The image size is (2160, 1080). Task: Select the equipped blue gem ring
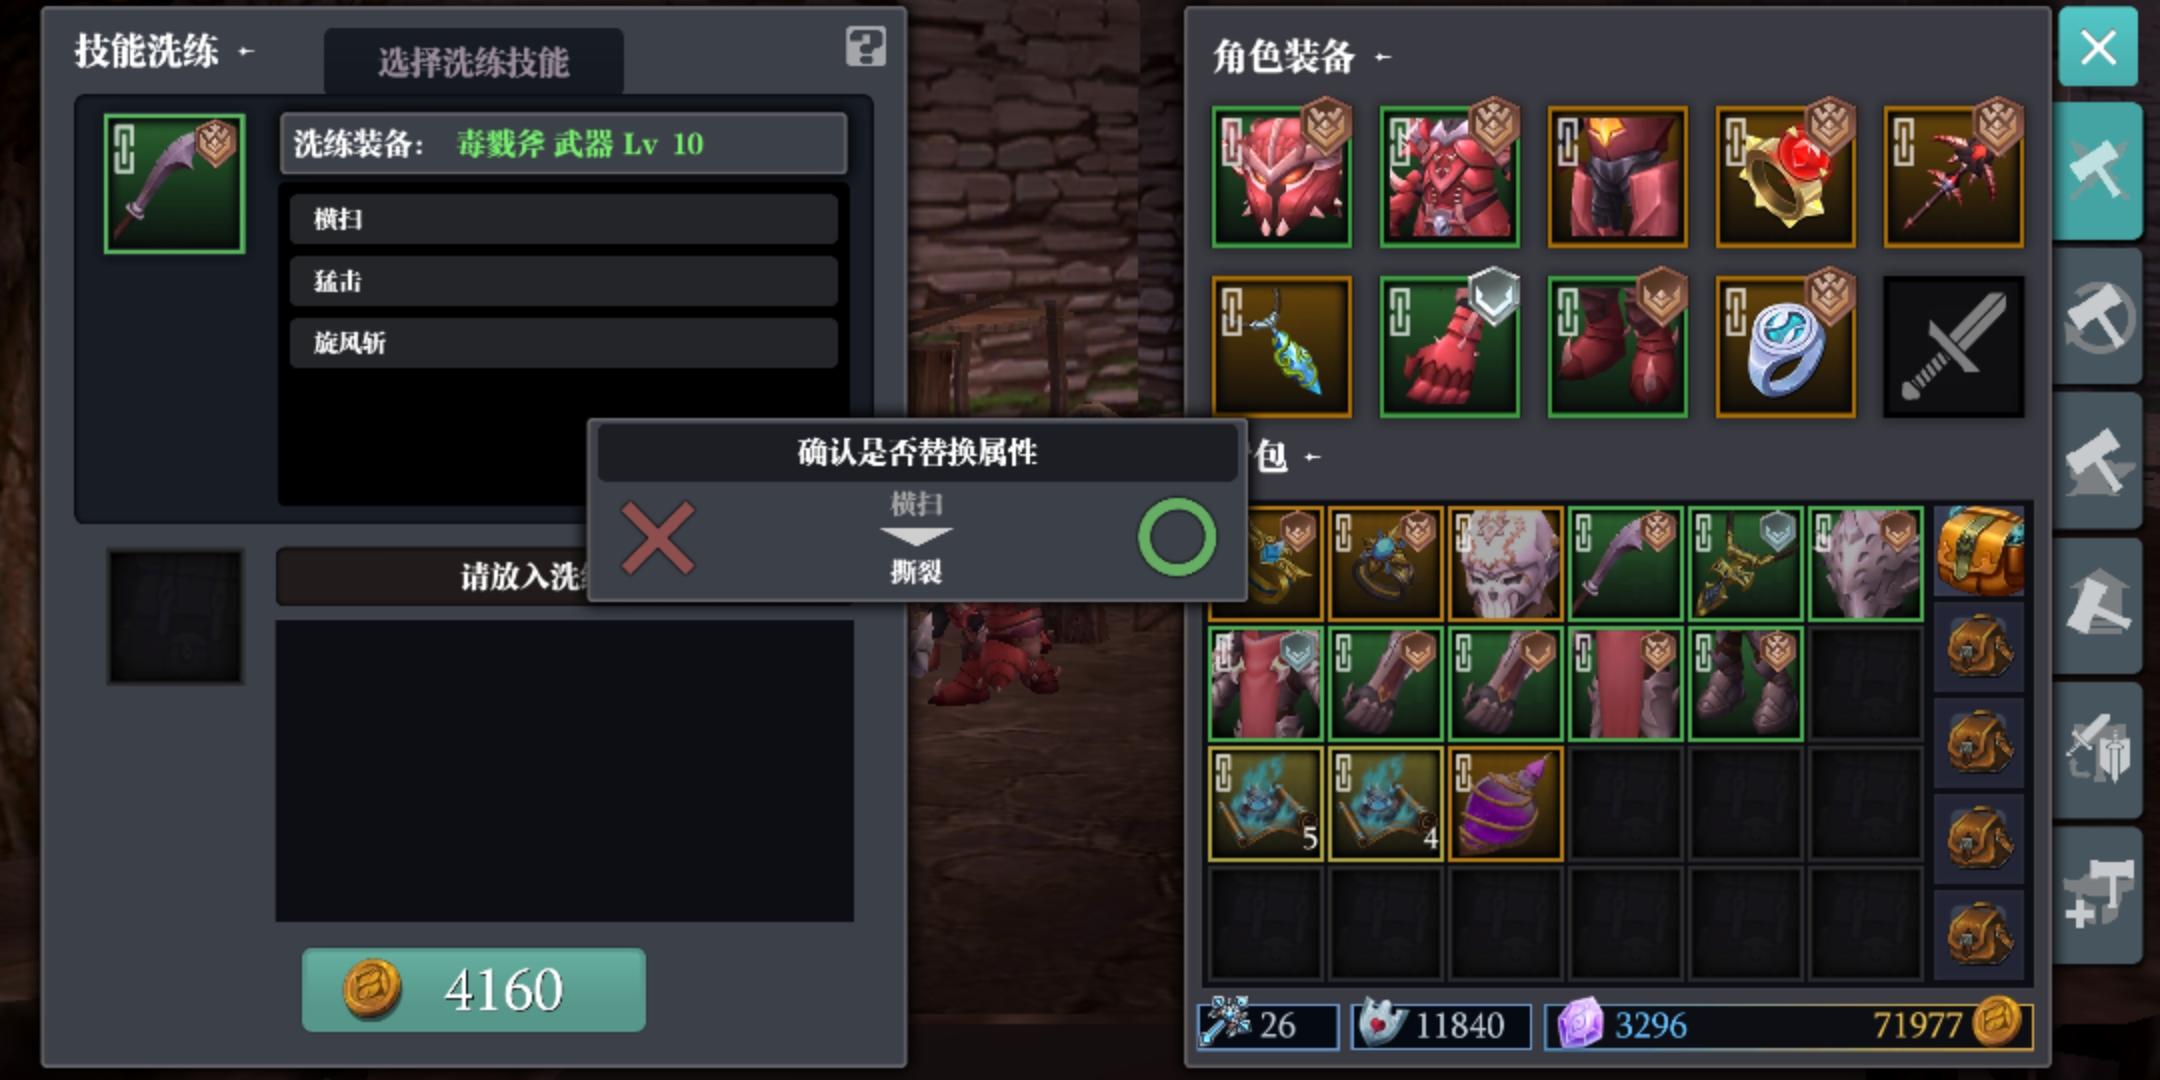1786,347
